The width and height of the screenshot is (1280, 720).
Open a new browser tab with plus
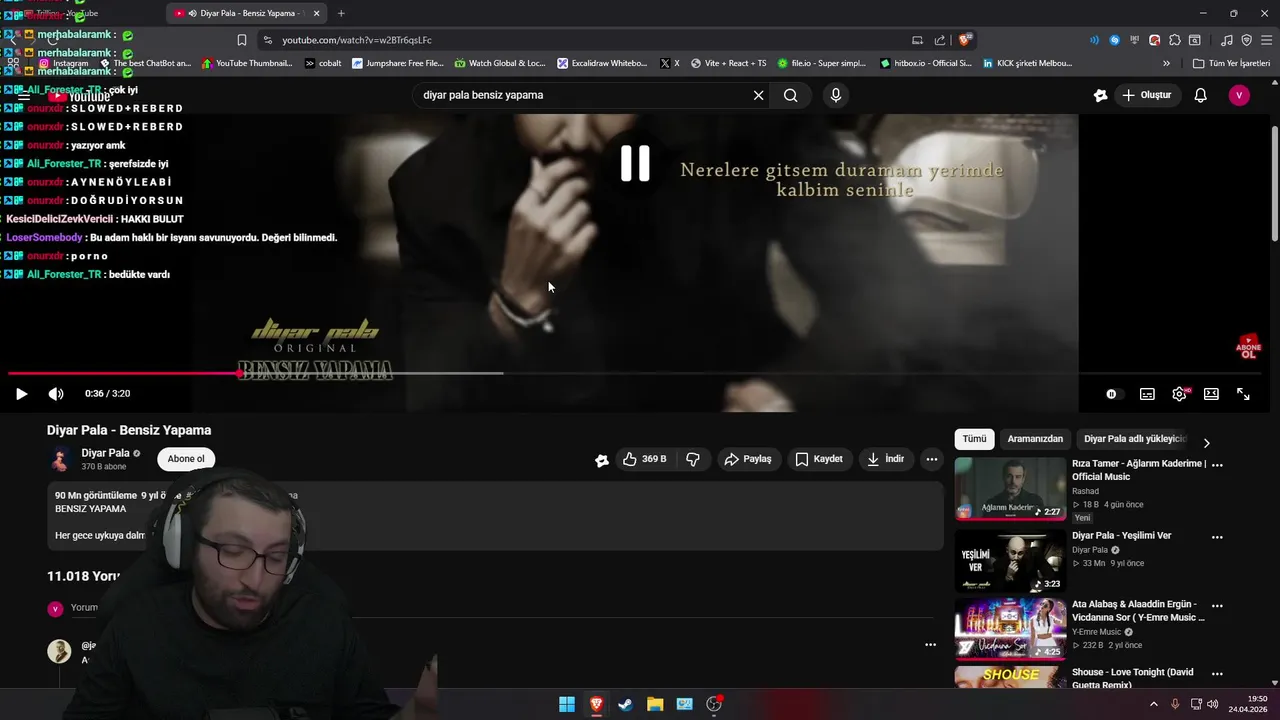click(x=341, y=13)
